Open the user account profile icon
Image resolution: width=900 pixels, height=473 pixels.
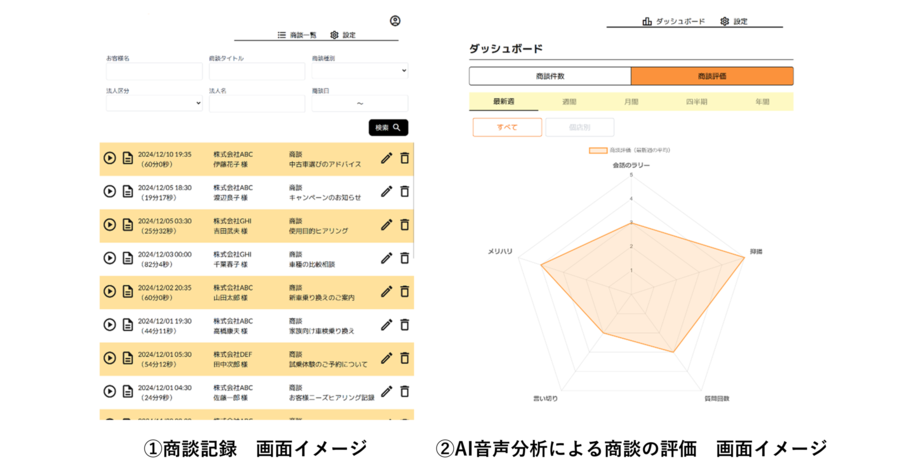click(395, 21)
